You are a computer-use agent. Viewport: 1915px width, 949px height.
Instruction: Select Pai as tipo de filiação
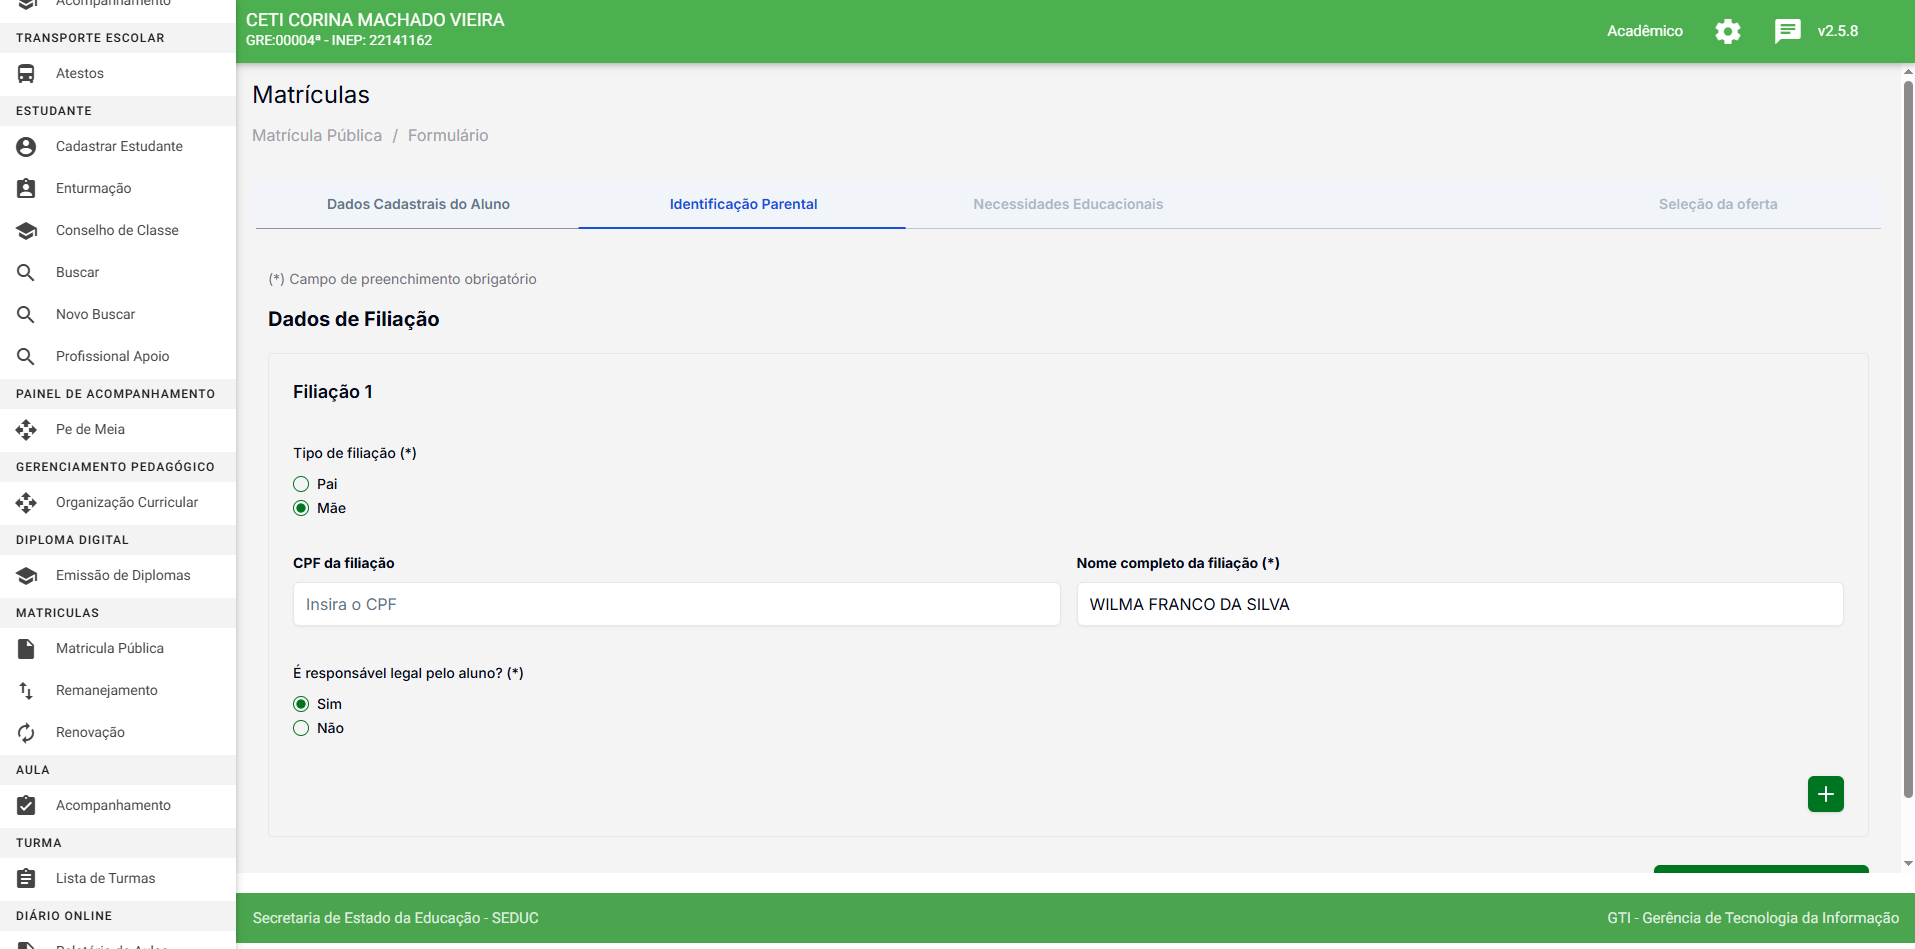click(301, 484)
